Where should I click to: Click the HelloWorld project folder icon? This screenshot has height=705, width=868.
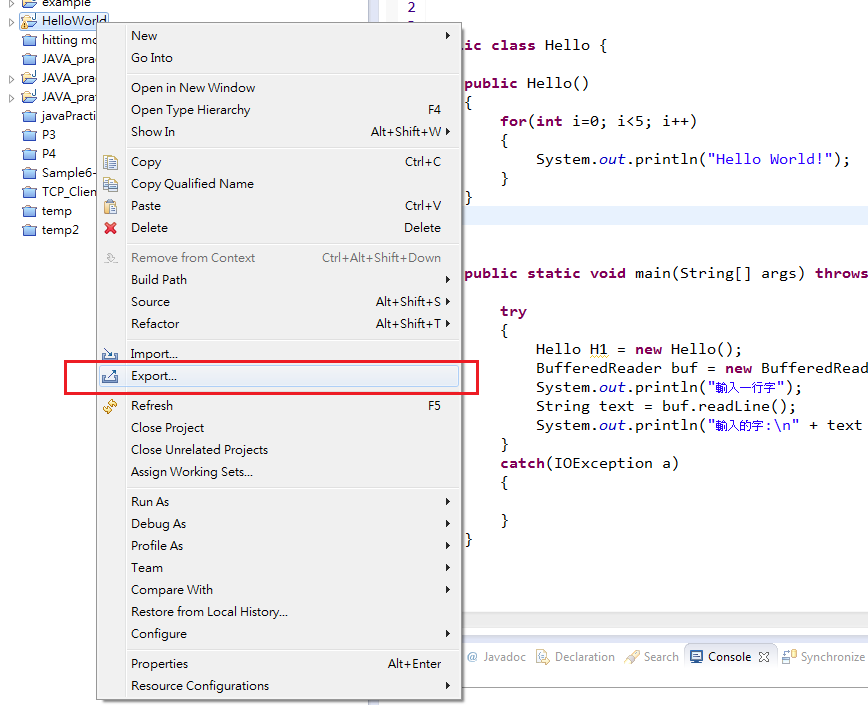(x=29, y=21)
